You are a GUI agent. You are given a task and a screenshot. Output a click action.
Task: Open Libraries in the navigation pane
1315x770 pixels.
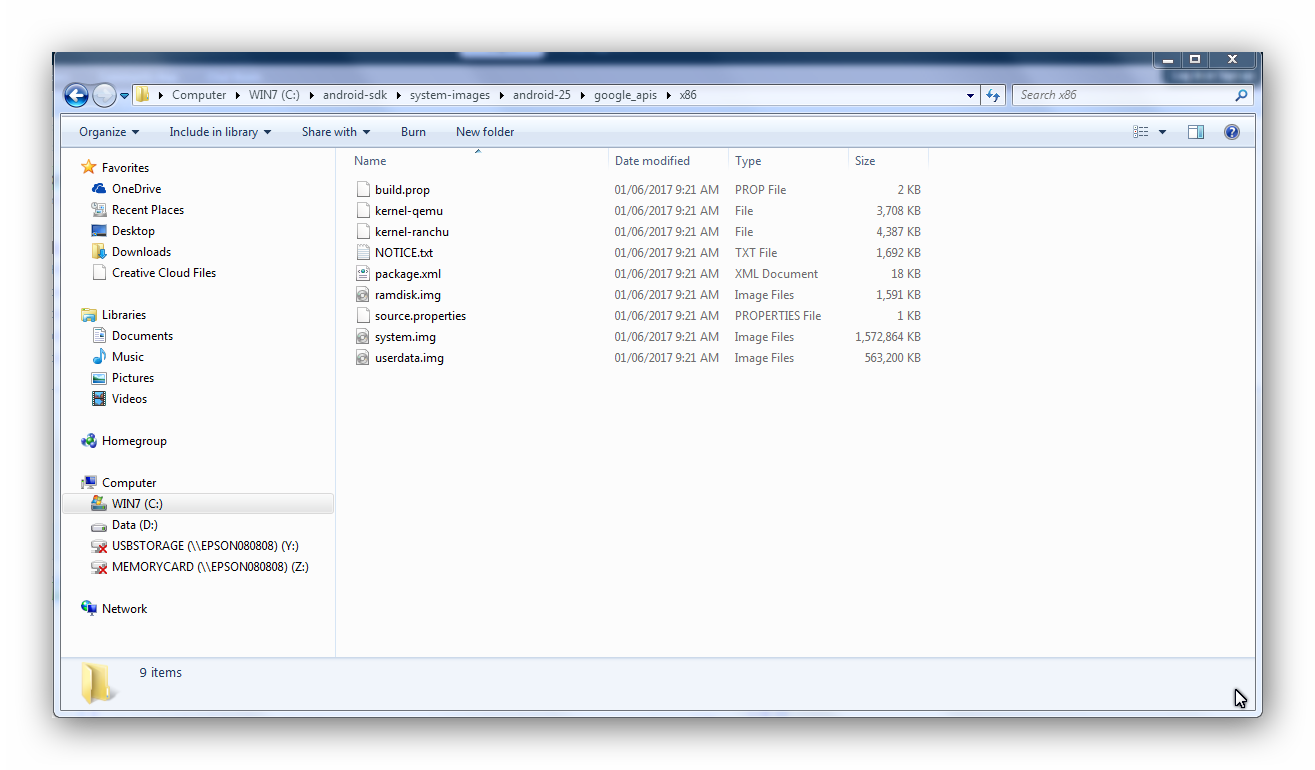click(124, 315)
